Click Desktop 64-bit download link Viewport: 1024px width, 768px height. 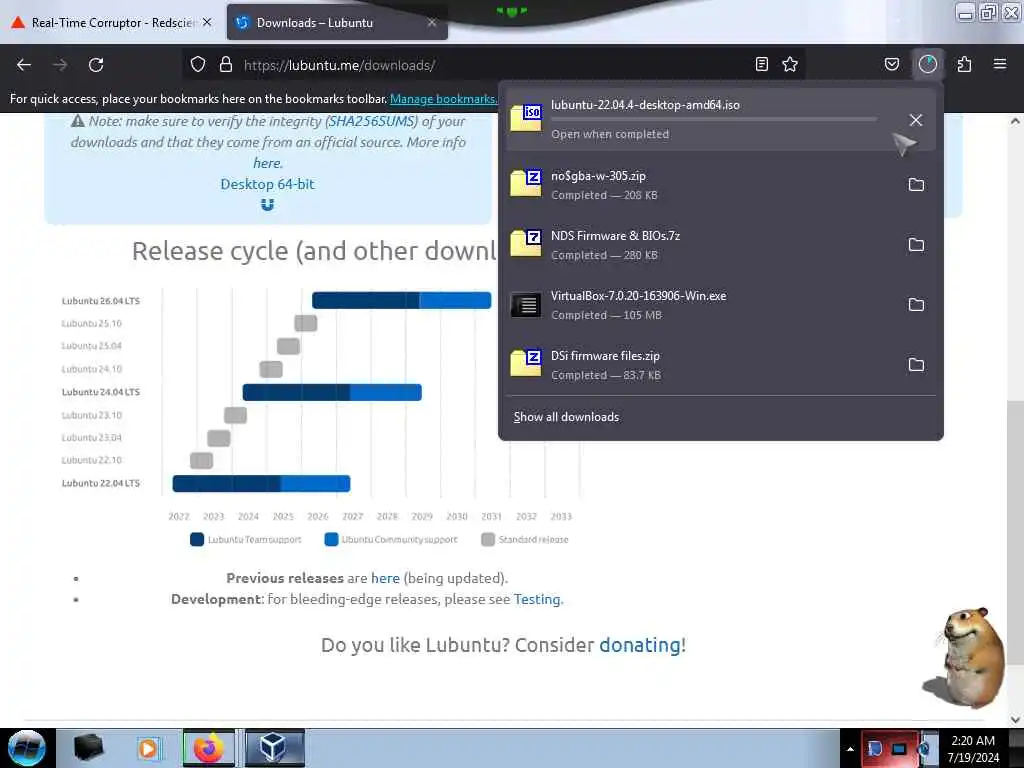[x=268, y=184]
